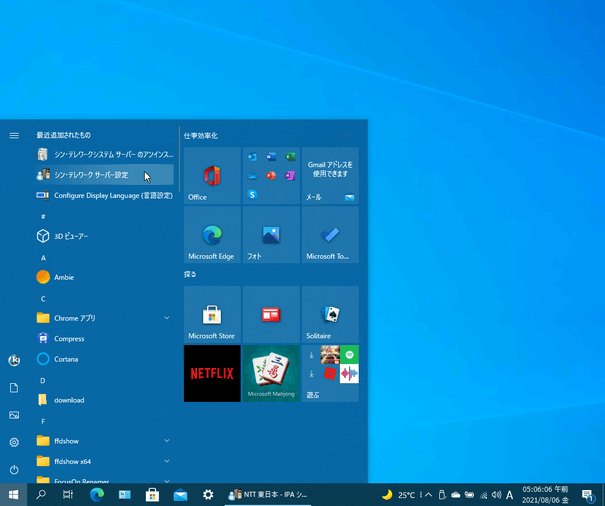Click the app list scrollbar
The image size is (605, 506).
179,159
